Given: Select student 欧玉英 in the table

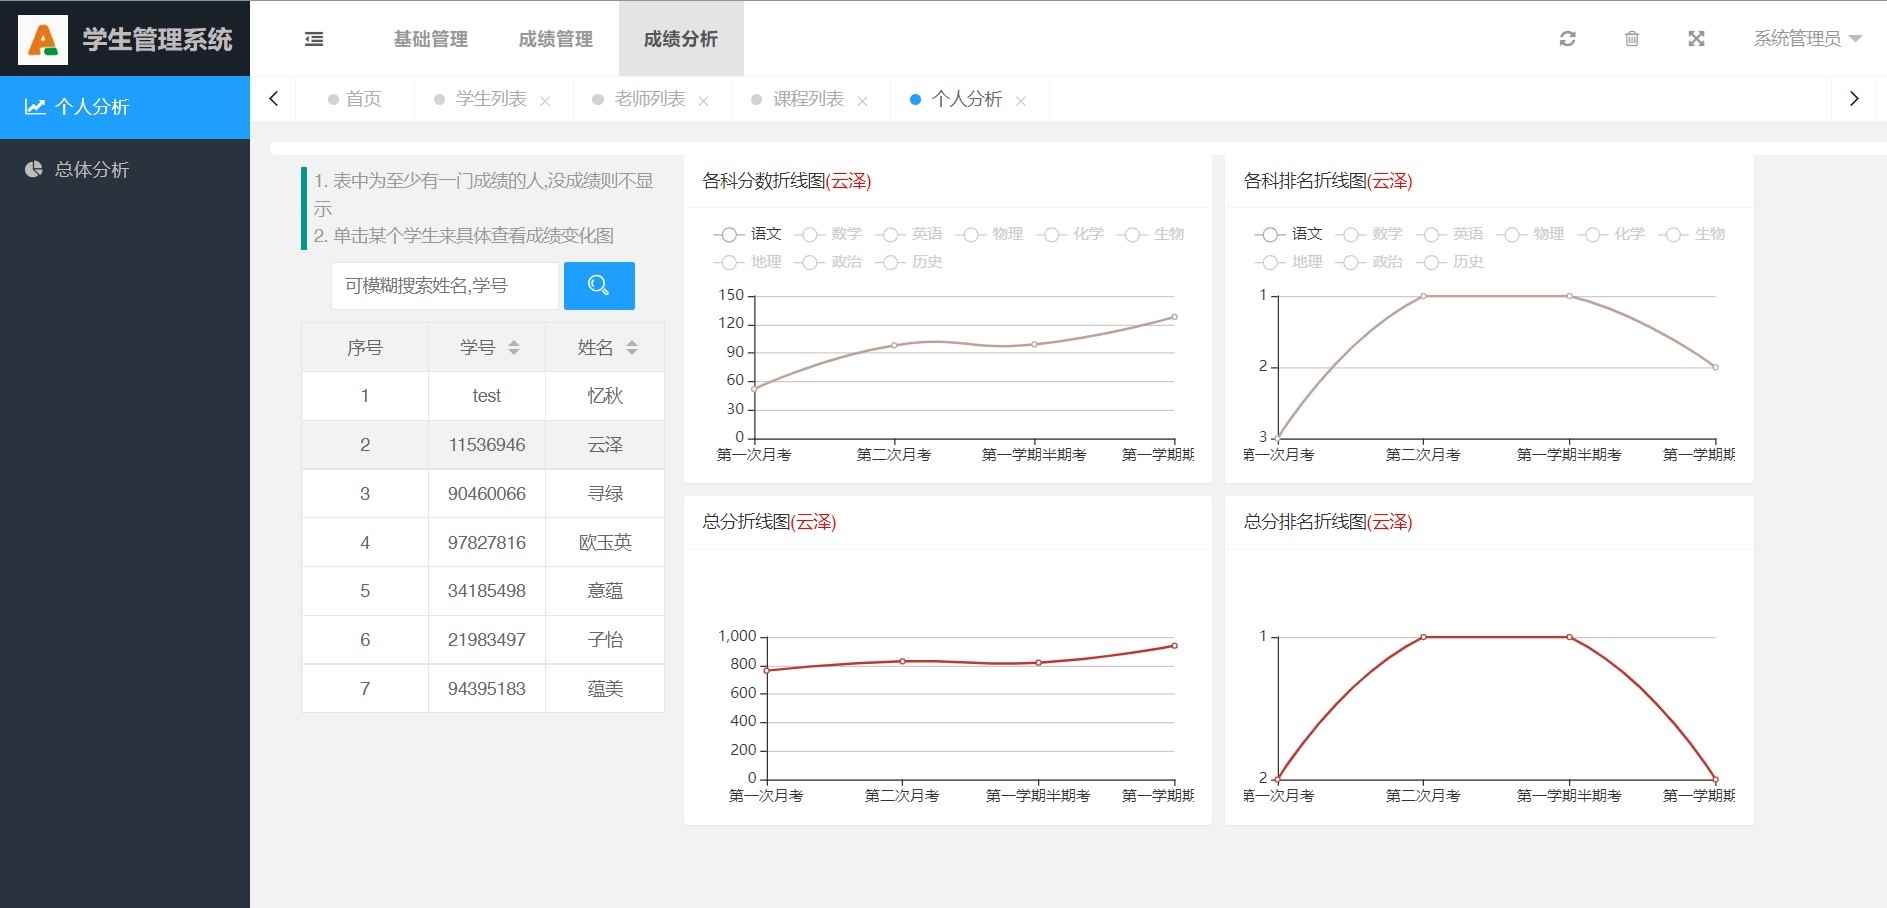Looking at the screenshot, I should coord(605,542).
